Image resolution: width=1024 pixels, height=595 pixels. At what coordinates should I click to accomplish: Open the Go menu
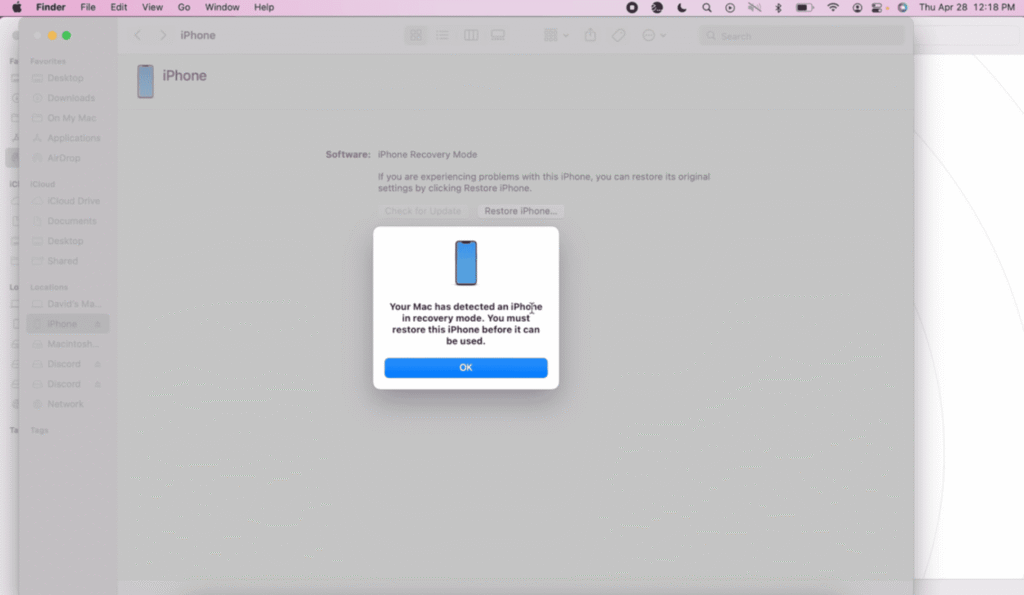tap(184, 7)
